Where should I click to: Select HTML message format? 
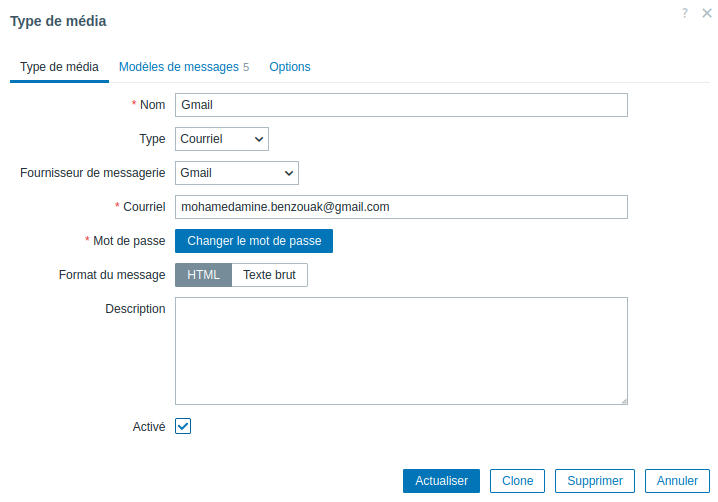(x=203, y=275)
